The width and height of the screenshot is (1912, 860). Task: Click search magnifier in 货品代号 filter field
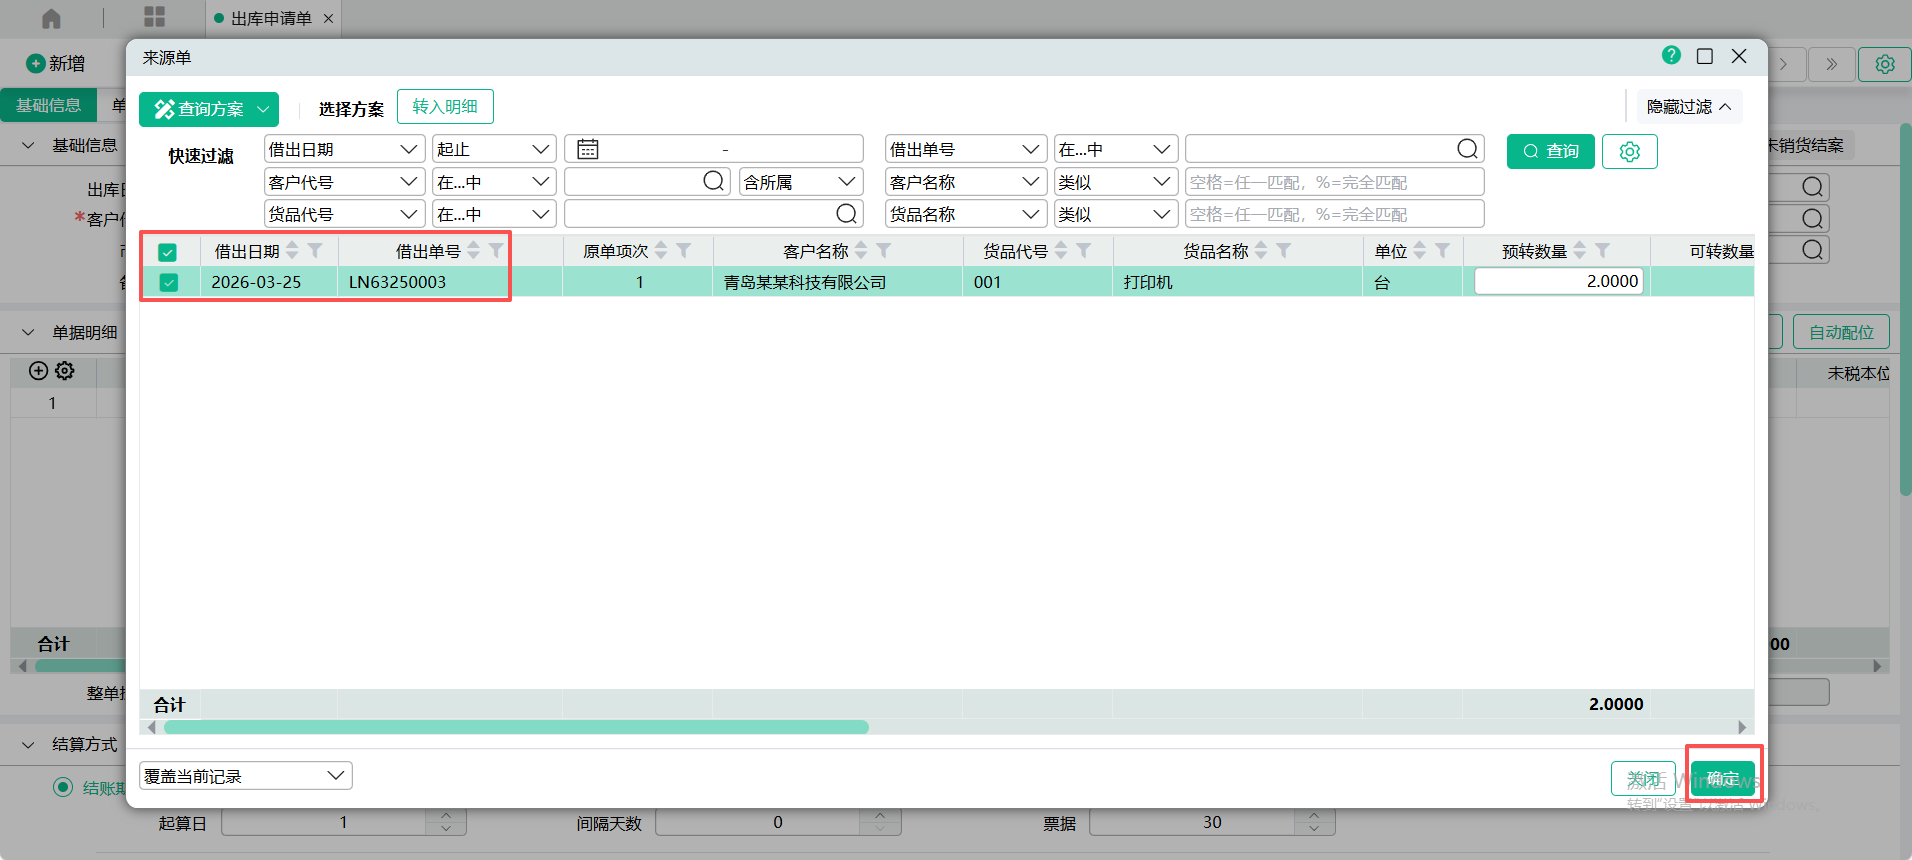click(x=846, y=214)
